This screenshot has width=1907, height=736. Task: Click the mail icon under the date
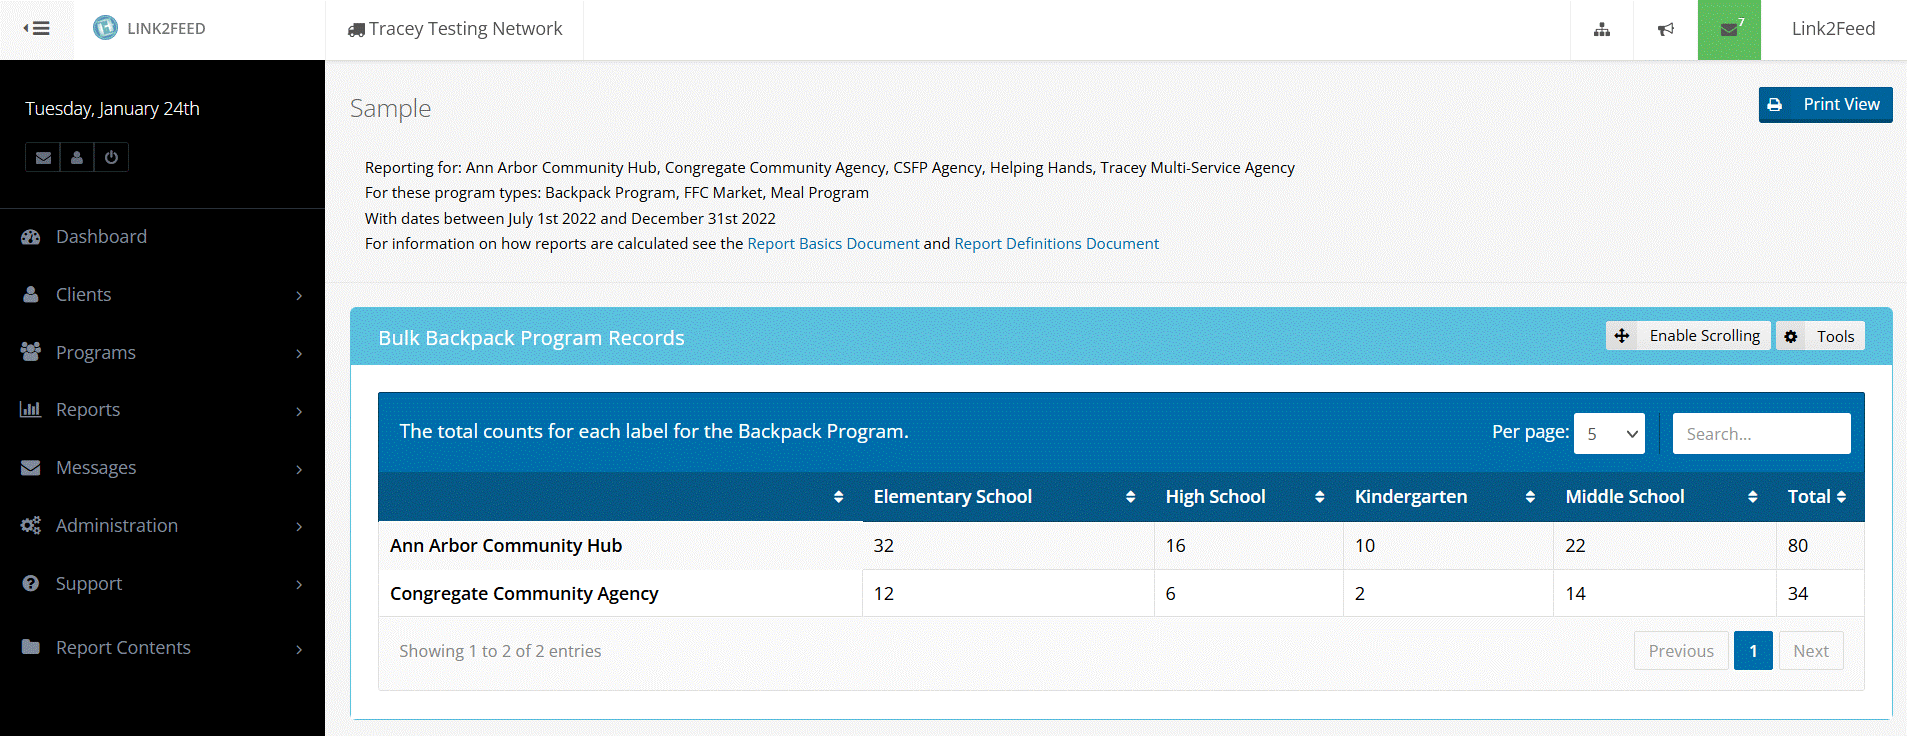tap(43, 157)
